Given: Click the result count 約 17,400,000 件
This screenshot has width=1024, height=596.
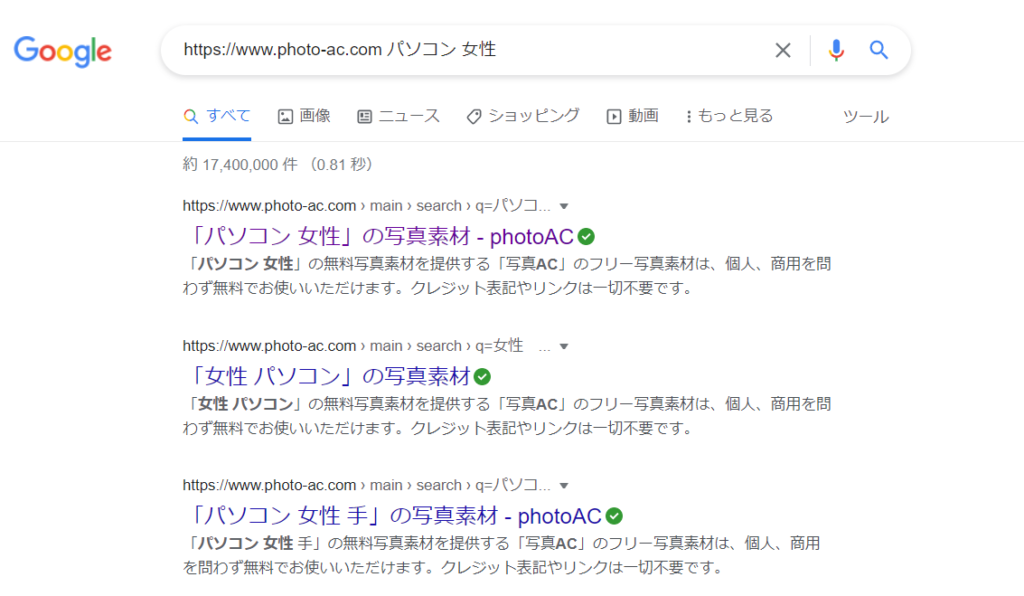Looking at the screenshot, I should [240, 165].
